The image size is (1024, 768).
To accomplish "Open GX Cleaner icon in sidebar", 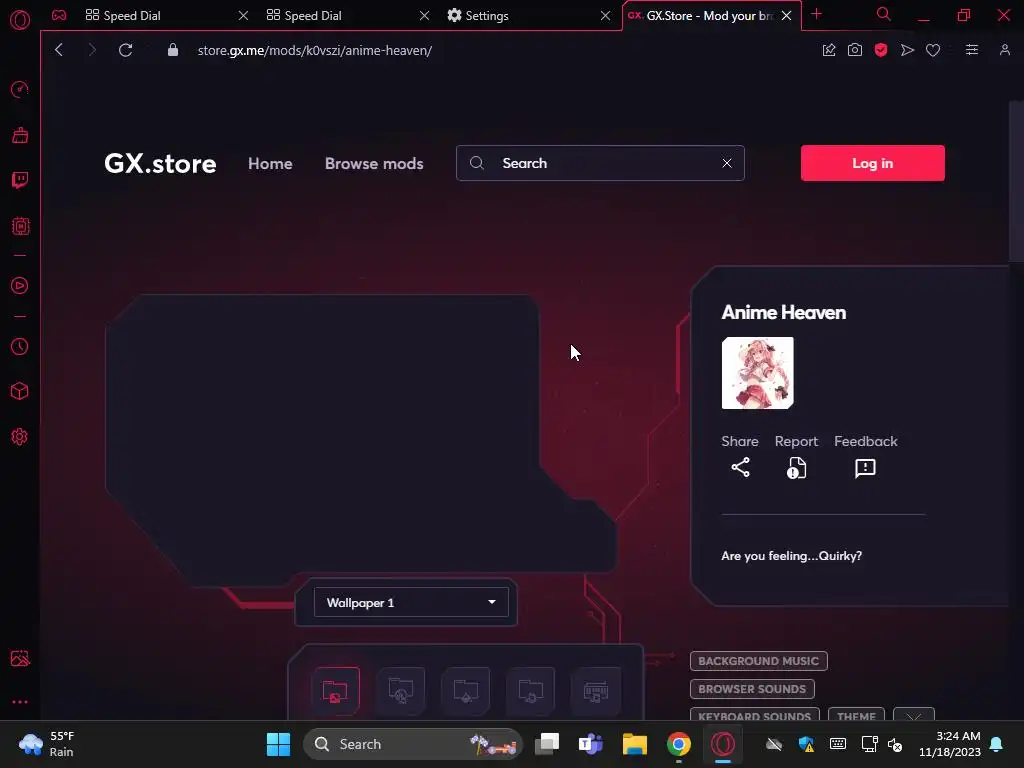I will point(20,135).
